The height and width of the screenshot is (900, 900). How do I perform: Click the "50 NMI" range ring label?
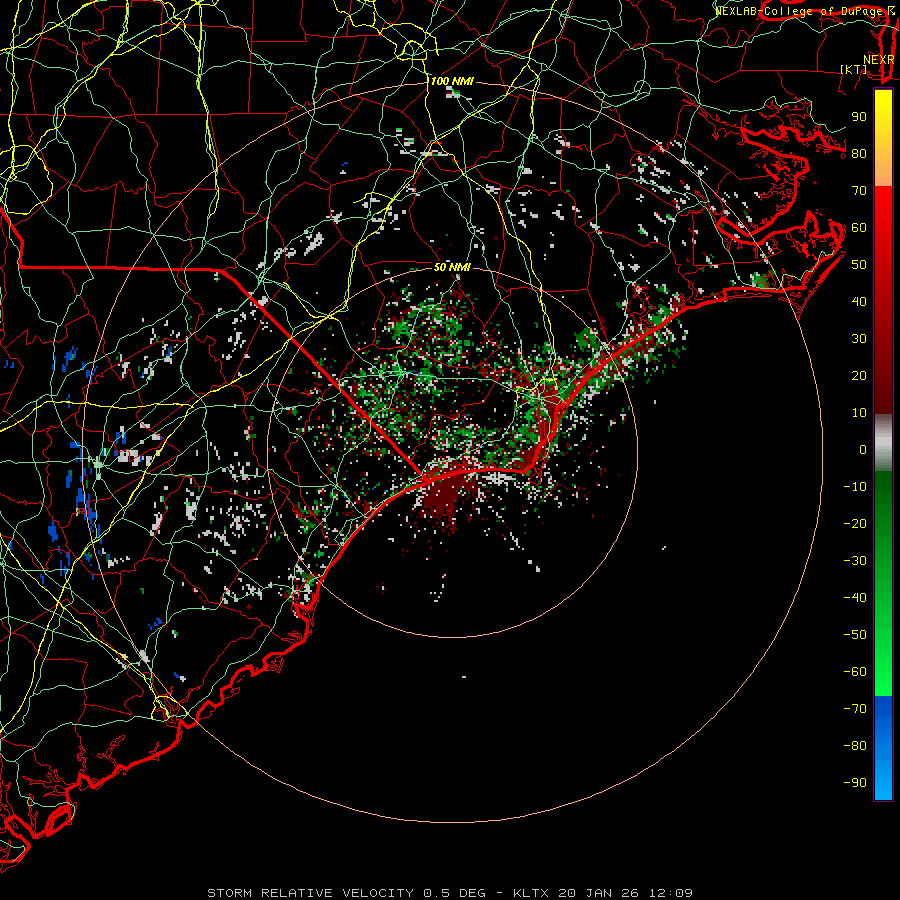coord(452,267)
